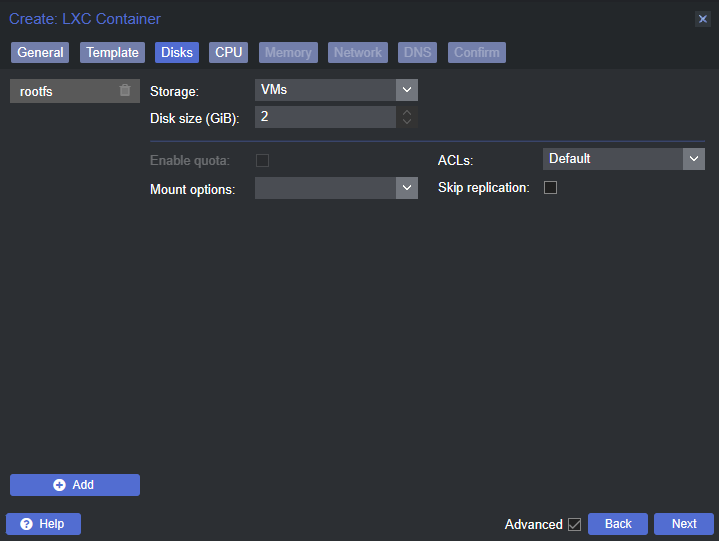Proceed with the Next button

[x=684, y=524]
